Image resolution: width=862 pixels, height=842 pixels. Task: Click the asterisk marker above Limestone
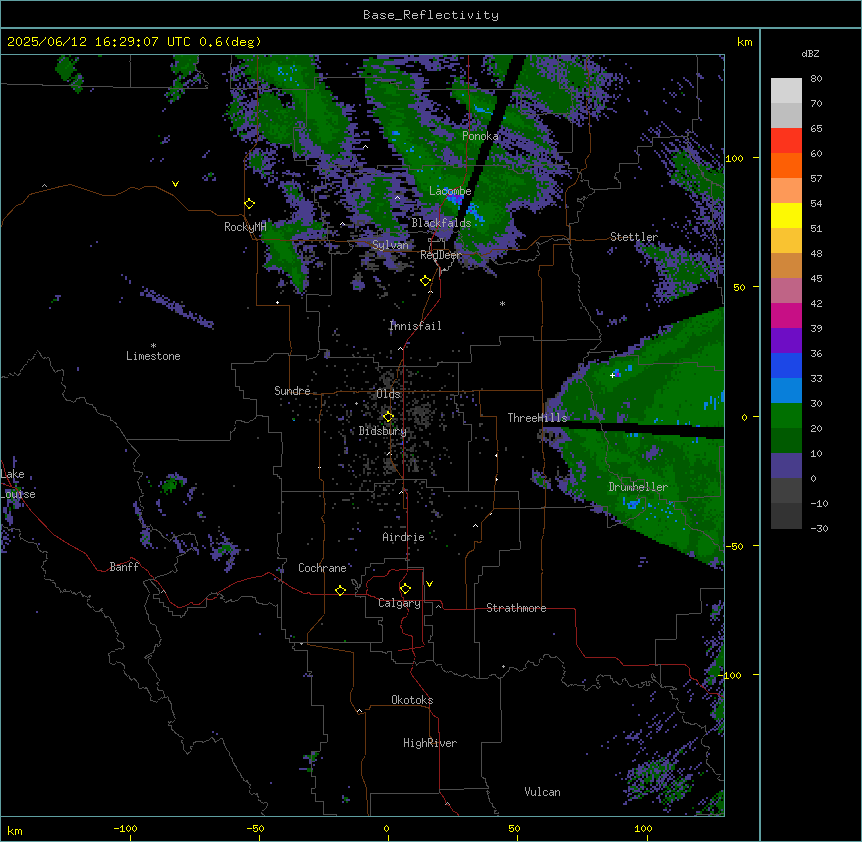153,346
